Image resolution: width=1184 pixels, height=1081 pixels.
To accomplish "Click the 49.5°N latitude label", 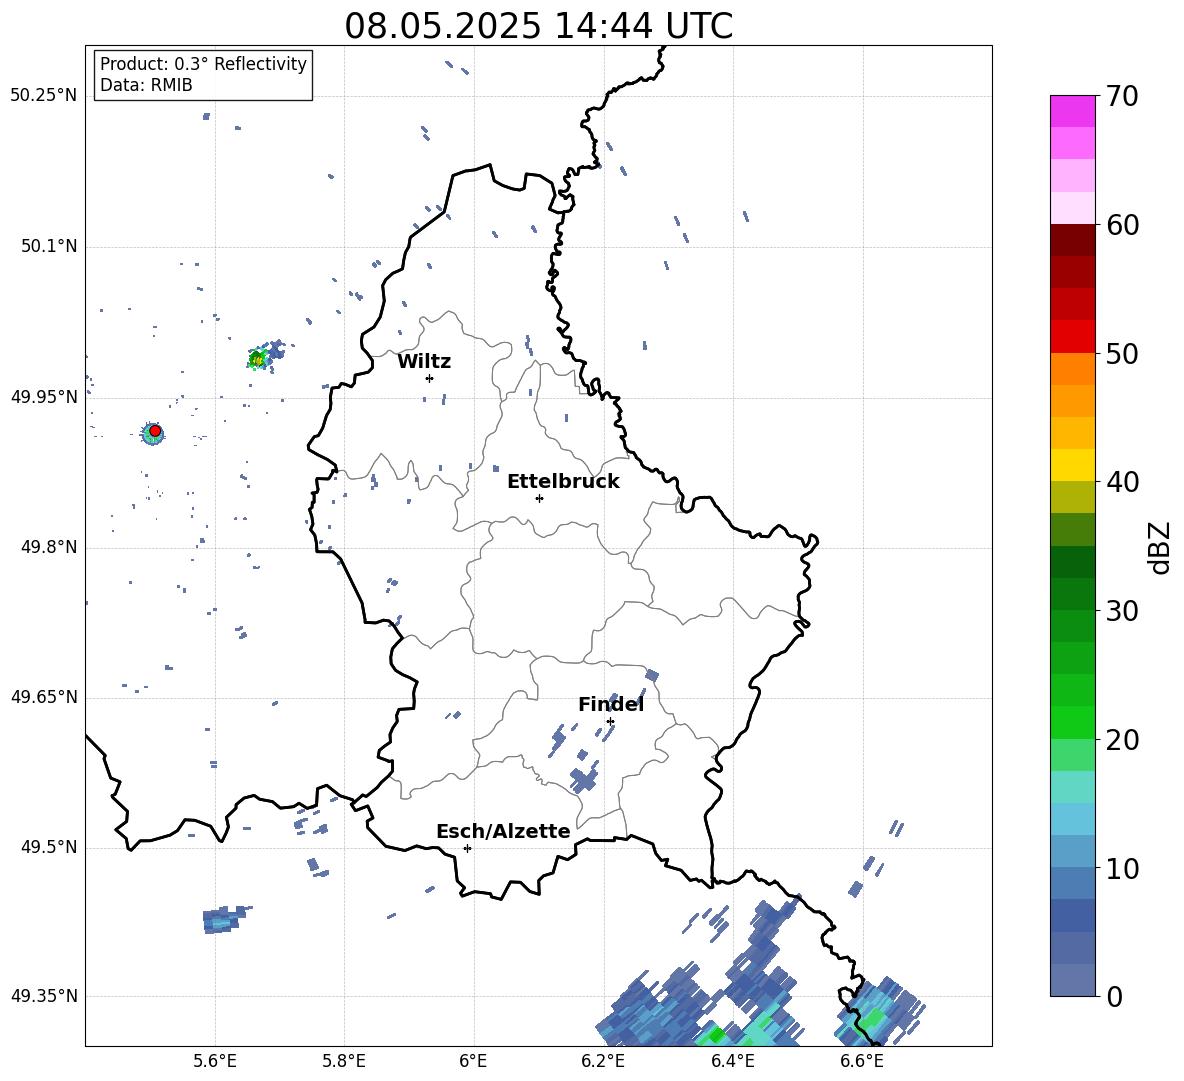I will (49, 846).
